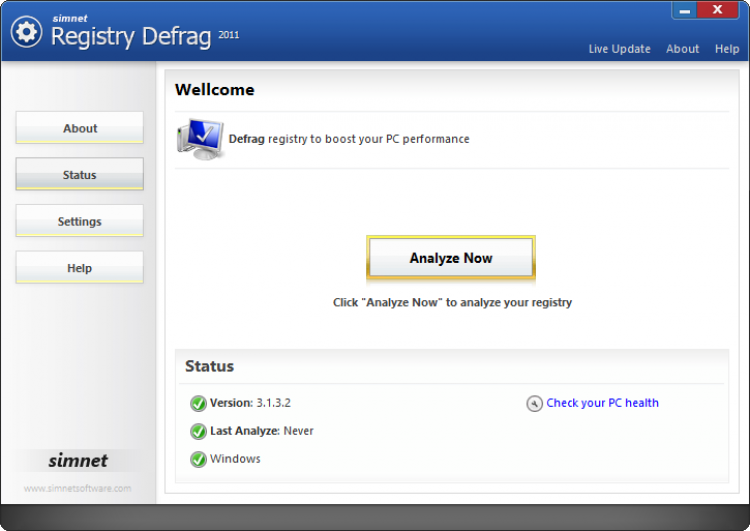Click the Status panel heading

[210, 366]
